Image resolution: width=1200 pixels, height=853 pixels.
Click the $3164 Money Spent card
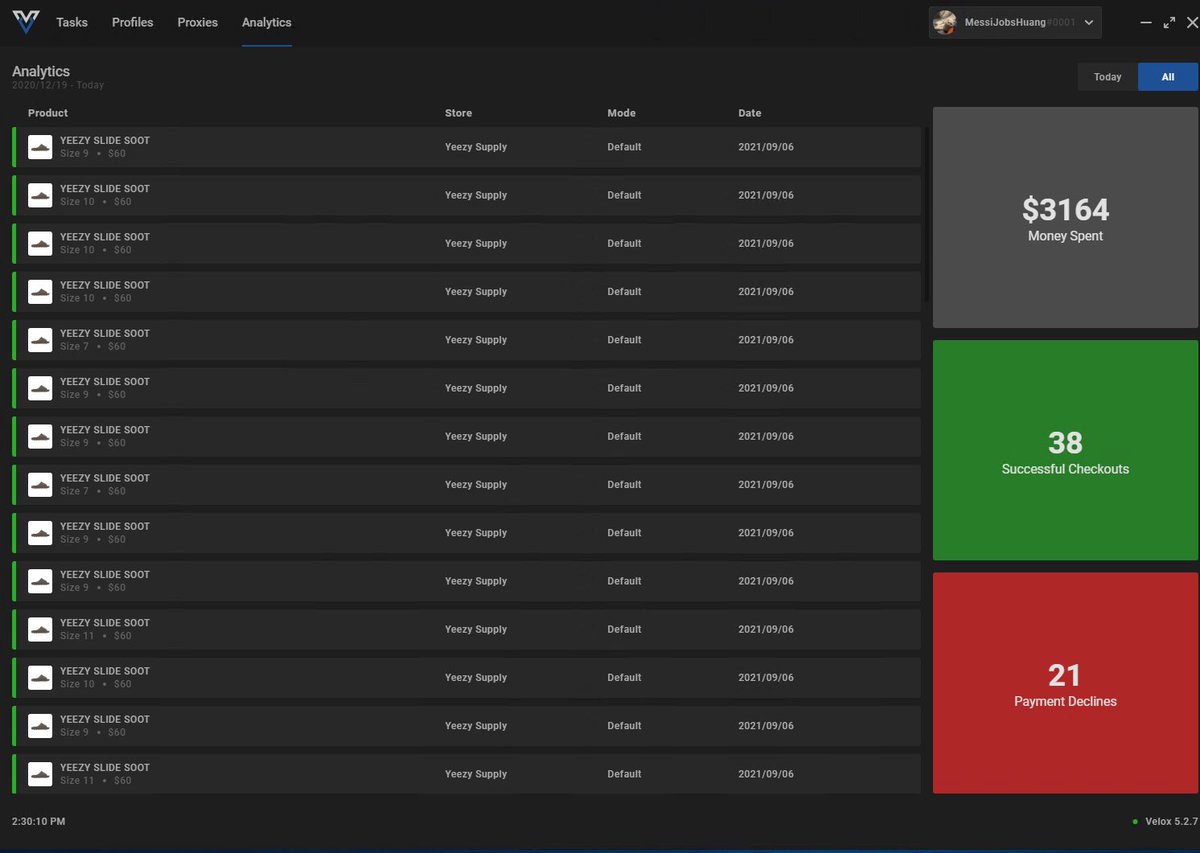[1065, 218]
